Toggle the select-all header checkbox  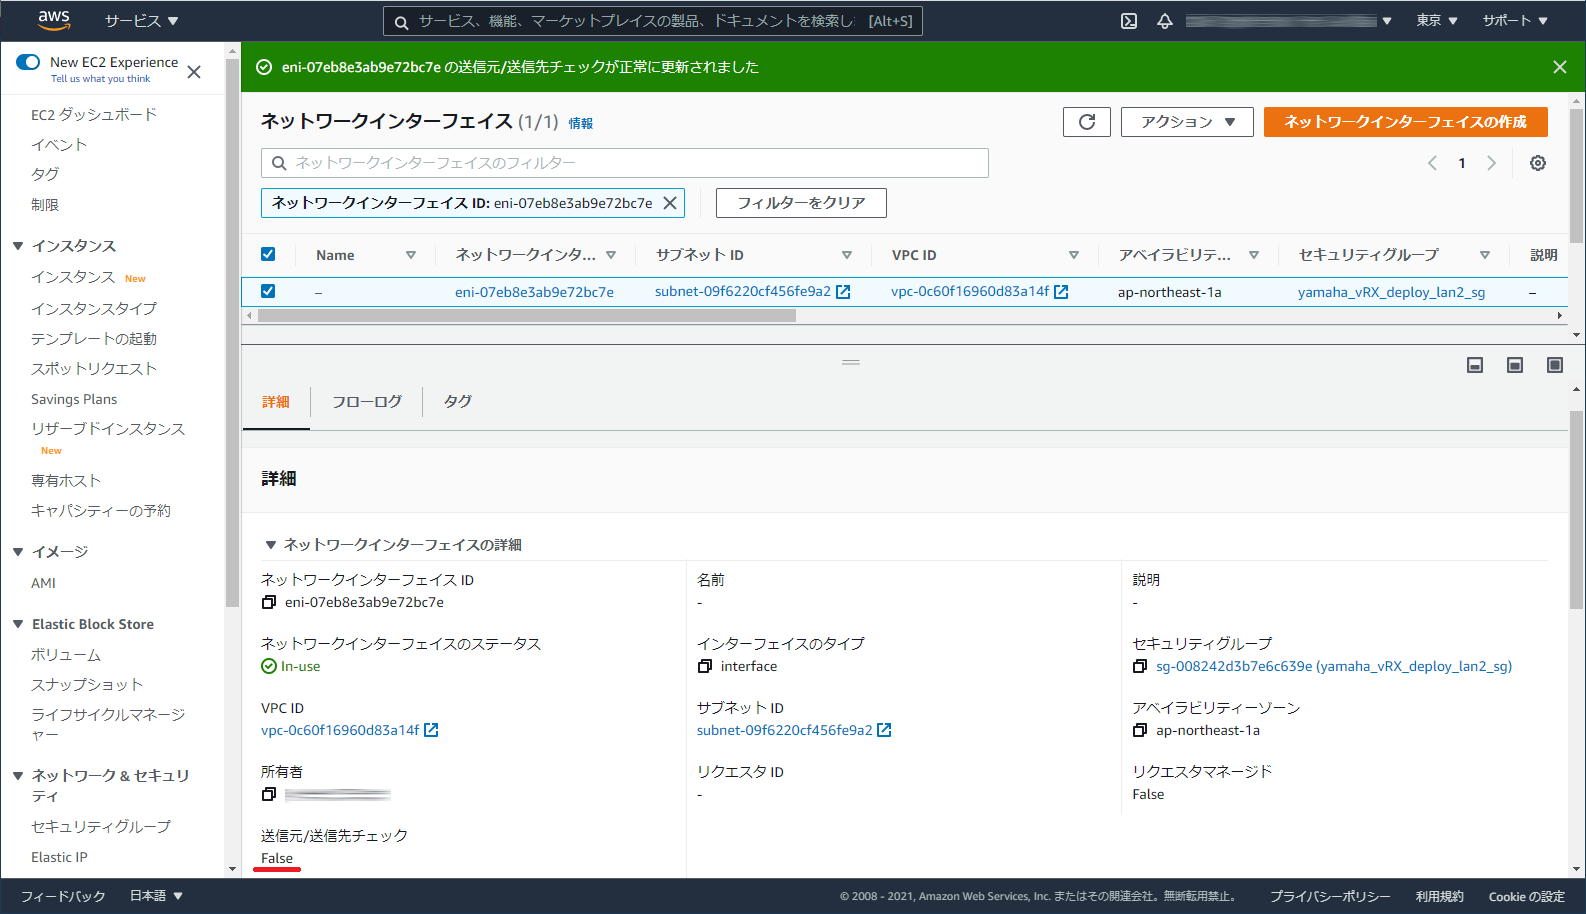click(268, 254)
